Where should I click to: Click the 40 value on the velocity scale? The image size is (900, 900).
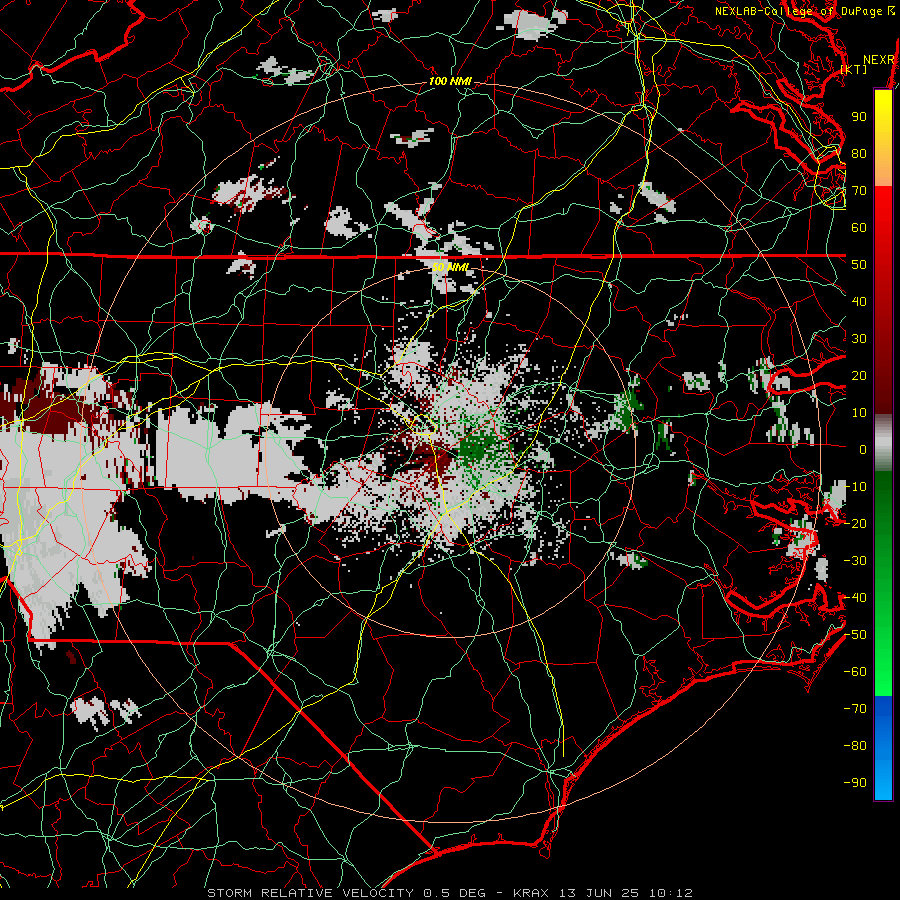point(859,302)
